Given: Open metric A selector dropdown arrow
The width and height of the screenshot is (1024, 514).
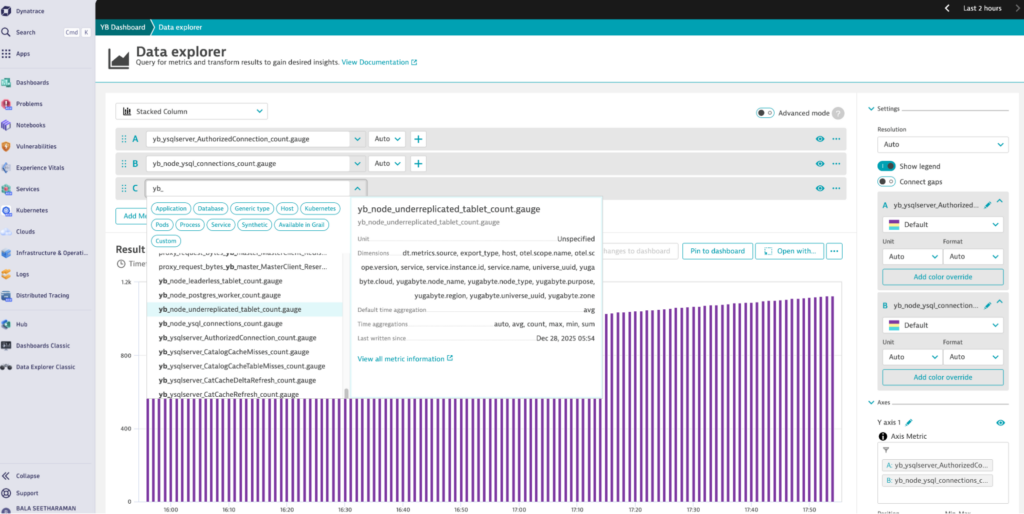Looking at the screenshot, I should tap(357, 139).
